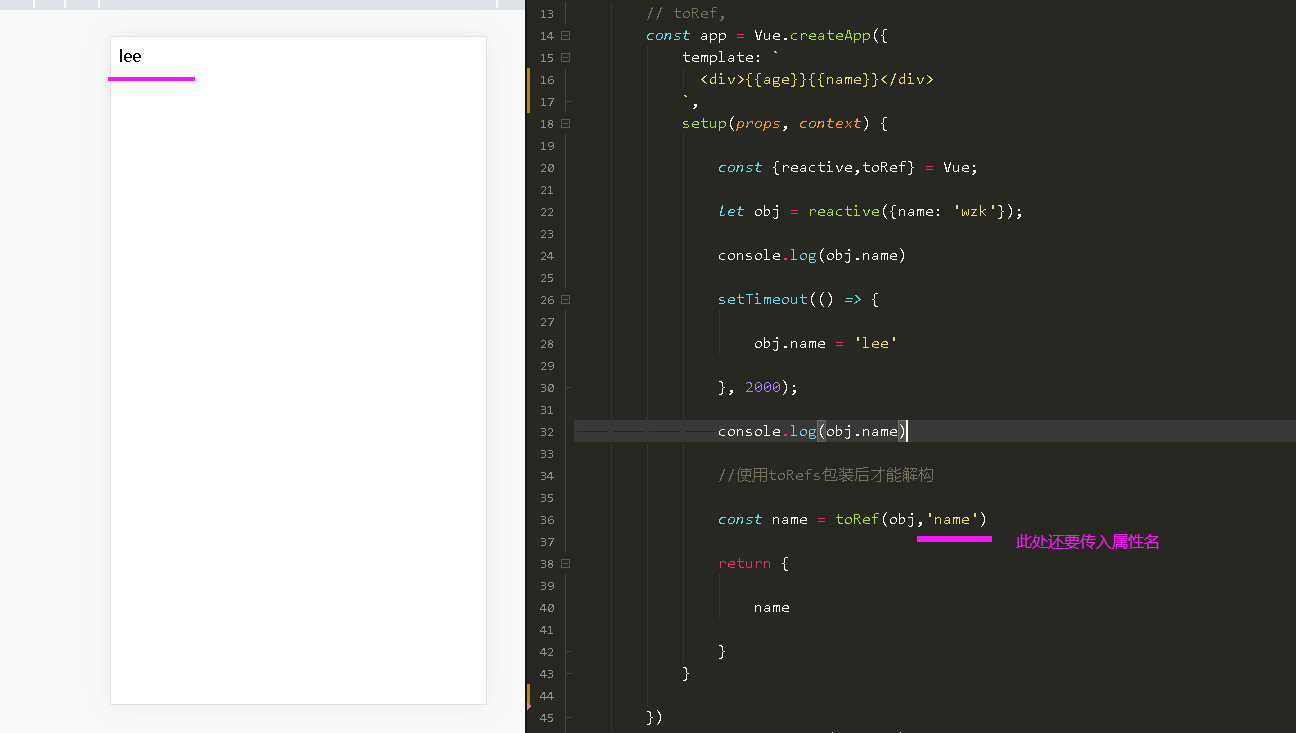Click the 'name' property on line 40
The image size is (1296, 733).
(x=772, y=607)
